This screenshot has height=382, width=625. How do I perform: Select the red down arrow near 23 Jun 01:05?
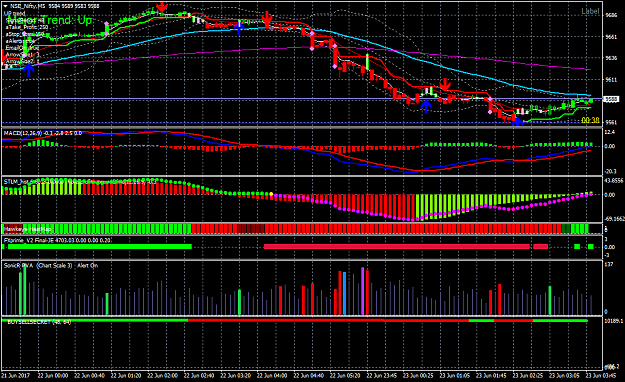pos(445,84)
